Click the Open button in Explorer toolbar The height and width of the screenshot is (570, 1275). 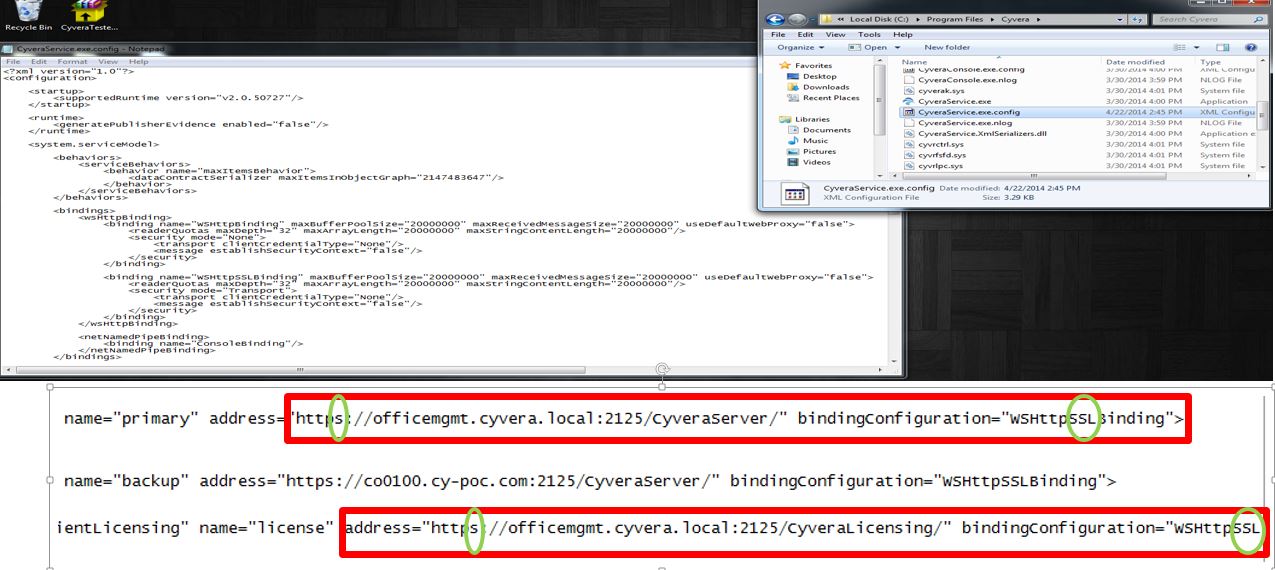tap(868, 47)
